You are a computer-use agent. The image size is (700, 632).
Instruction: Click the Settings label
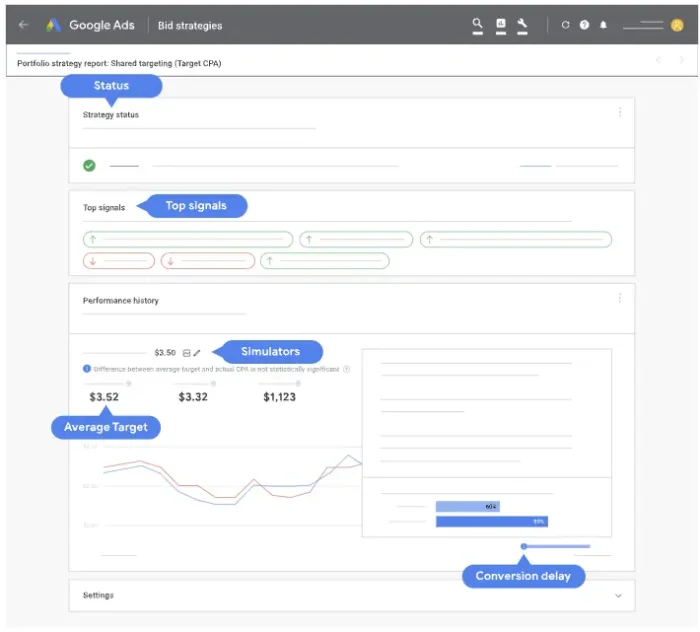98,595
